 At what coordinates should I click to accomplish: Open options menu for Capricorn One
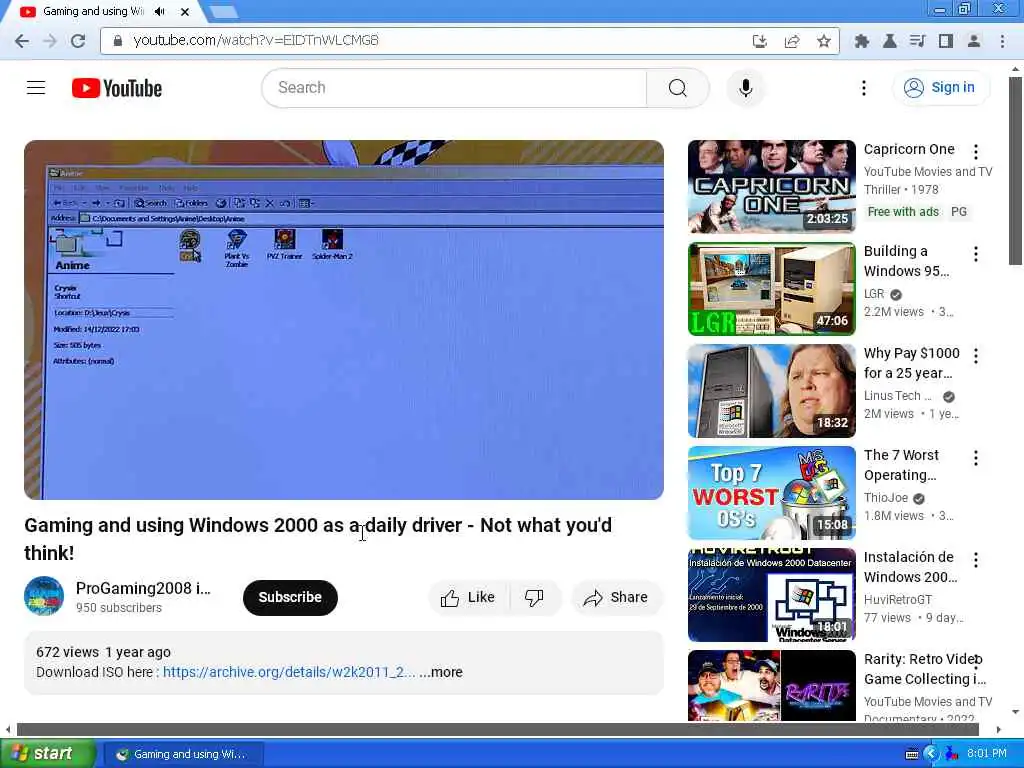(x=976, y=152)
